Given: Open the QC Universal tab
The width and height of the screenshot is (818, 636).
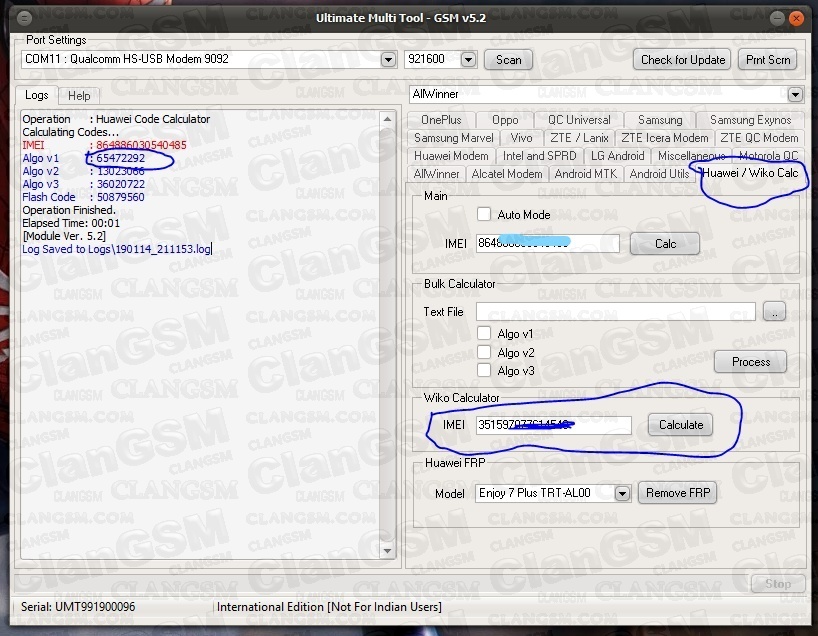Looking at the screenshot, I should 579,120.
